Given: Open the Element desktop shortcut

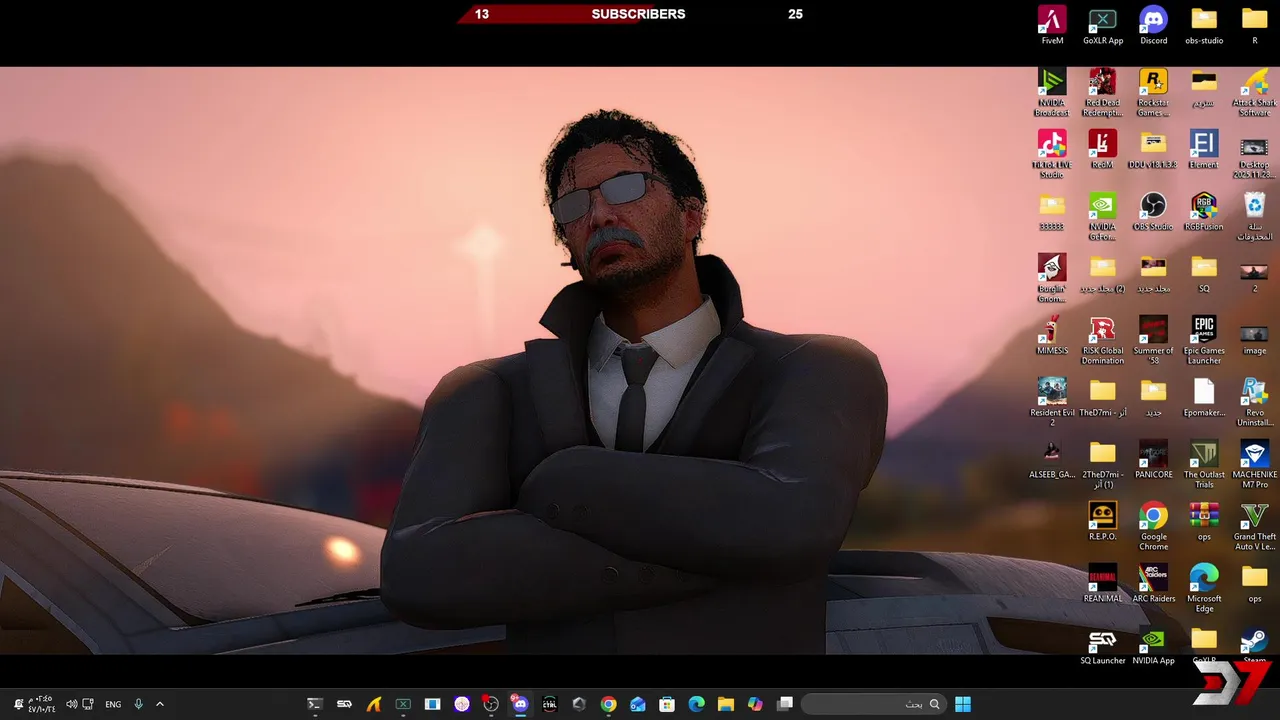Looking at the screenshot, I should point(1204,149).
